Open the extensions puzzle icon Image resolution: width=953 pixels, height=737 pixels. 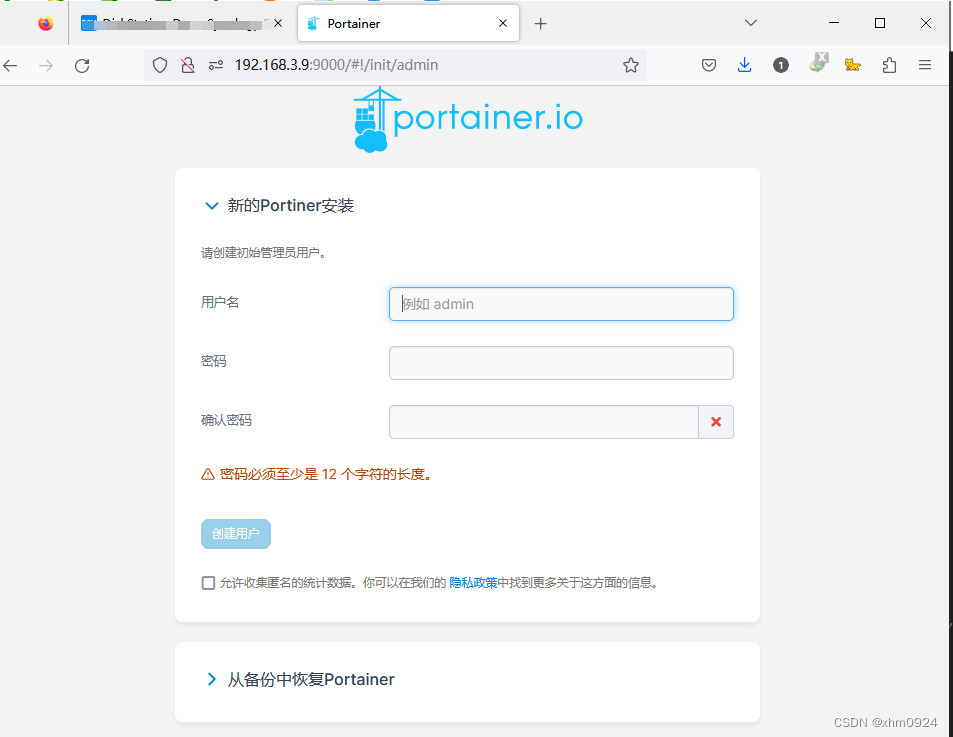[x=889, y=65]
